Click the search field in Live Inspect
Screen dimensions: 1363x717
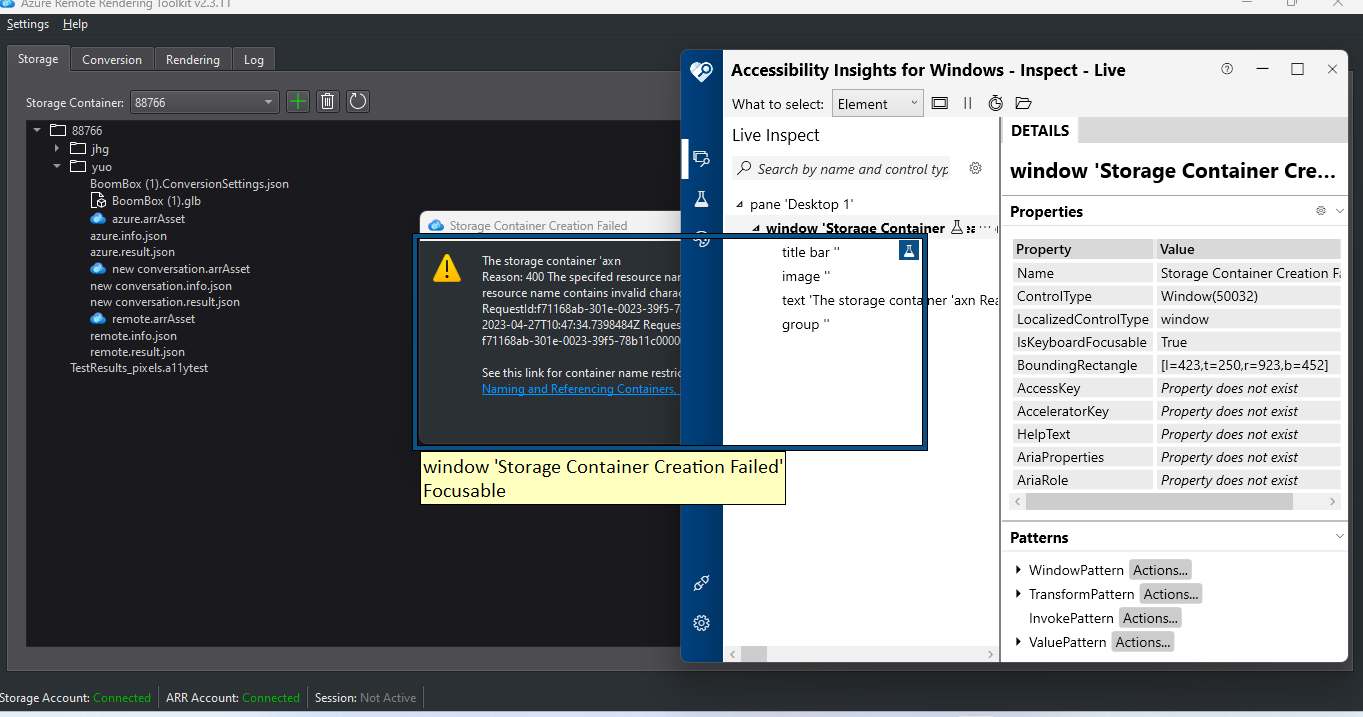[842, 169]
